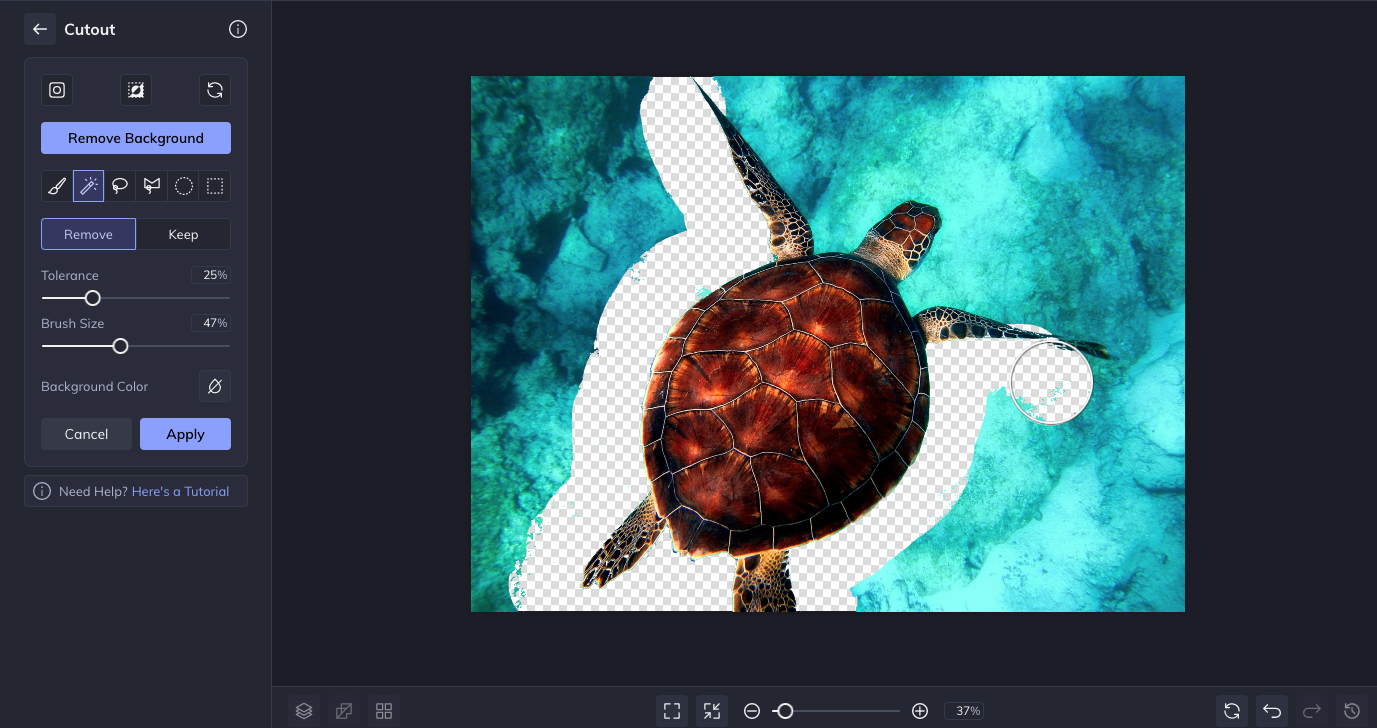Screen dimensions: 1377x728
Task: Switch mode to Remove
Action: (88, 234)
